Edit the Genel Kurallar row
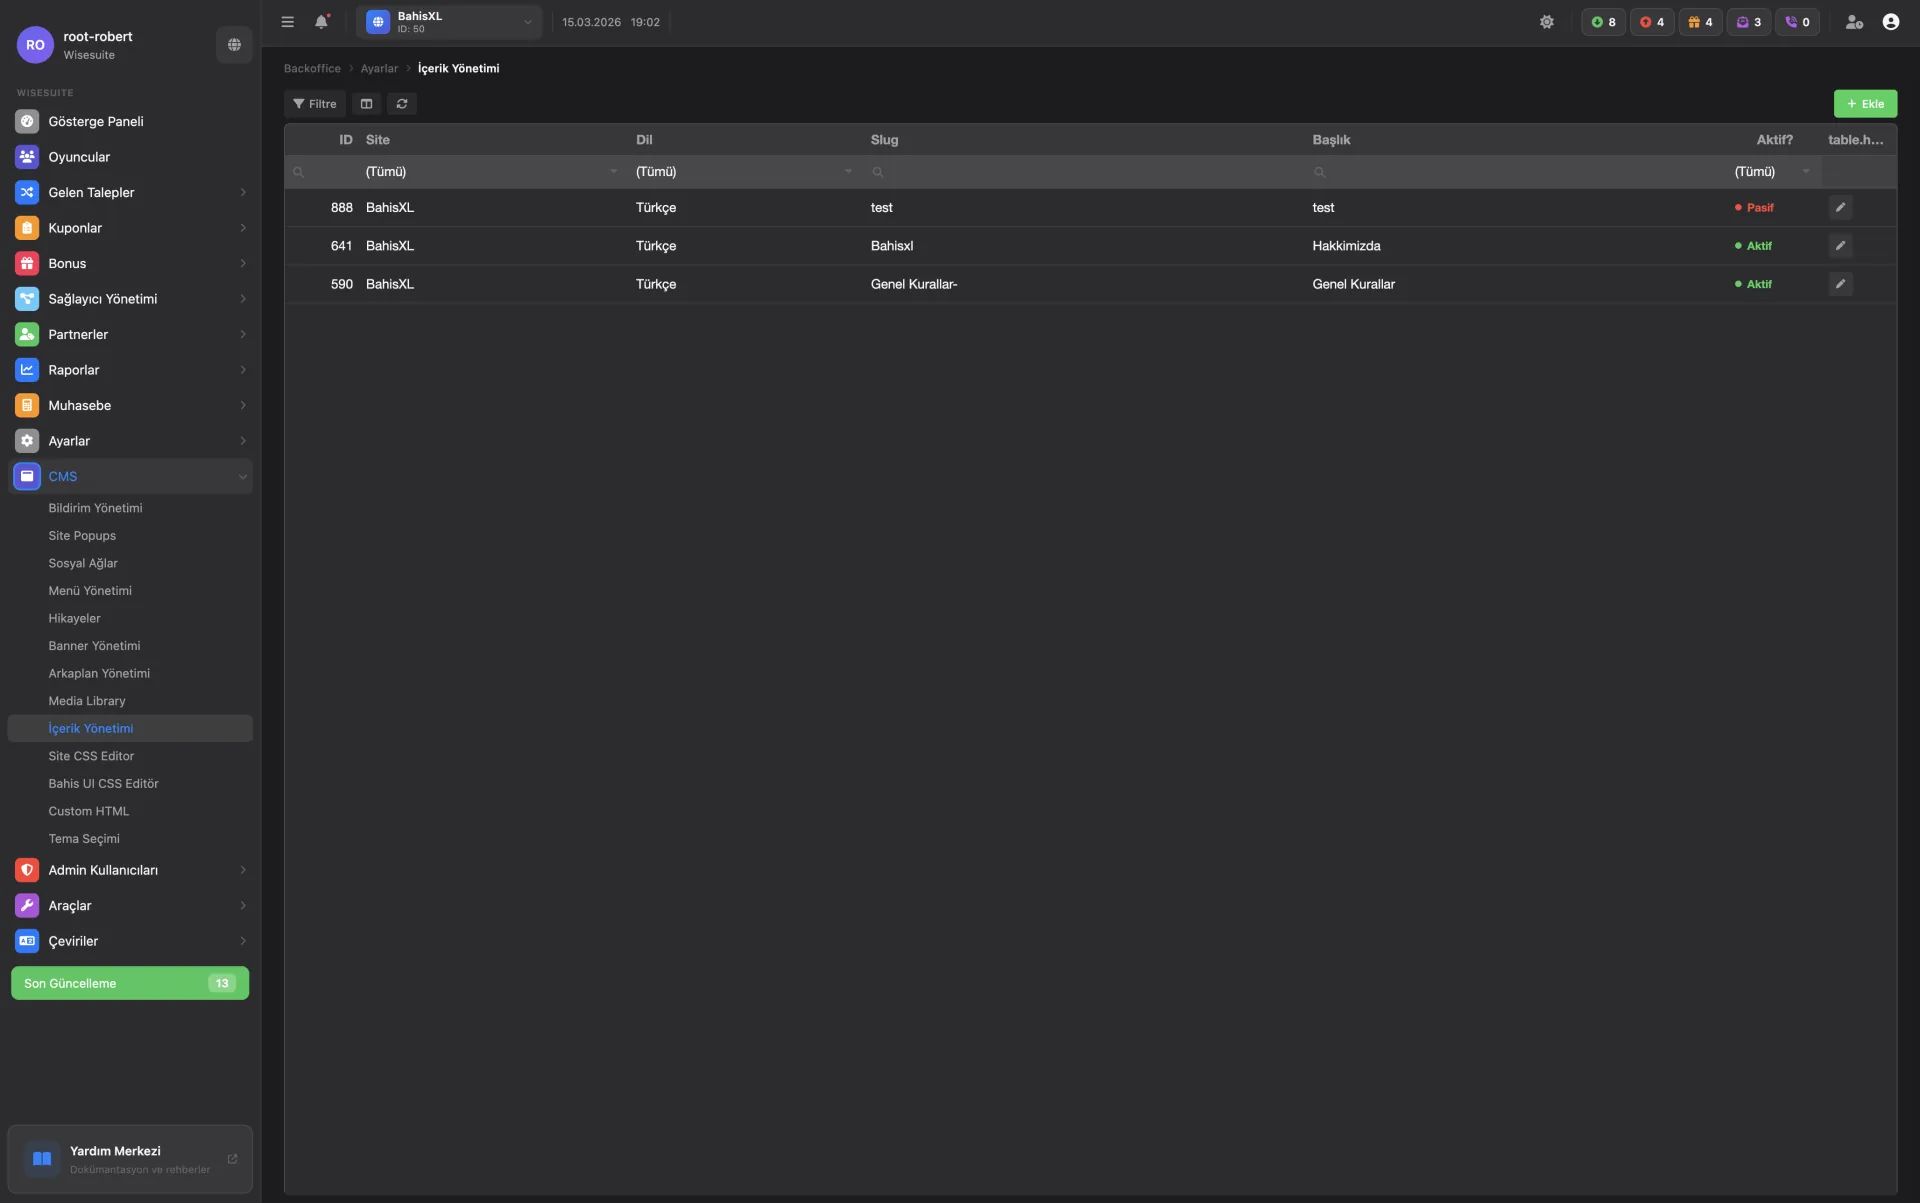This screenshot has height=1203, width=1920. coord(1840,284)
